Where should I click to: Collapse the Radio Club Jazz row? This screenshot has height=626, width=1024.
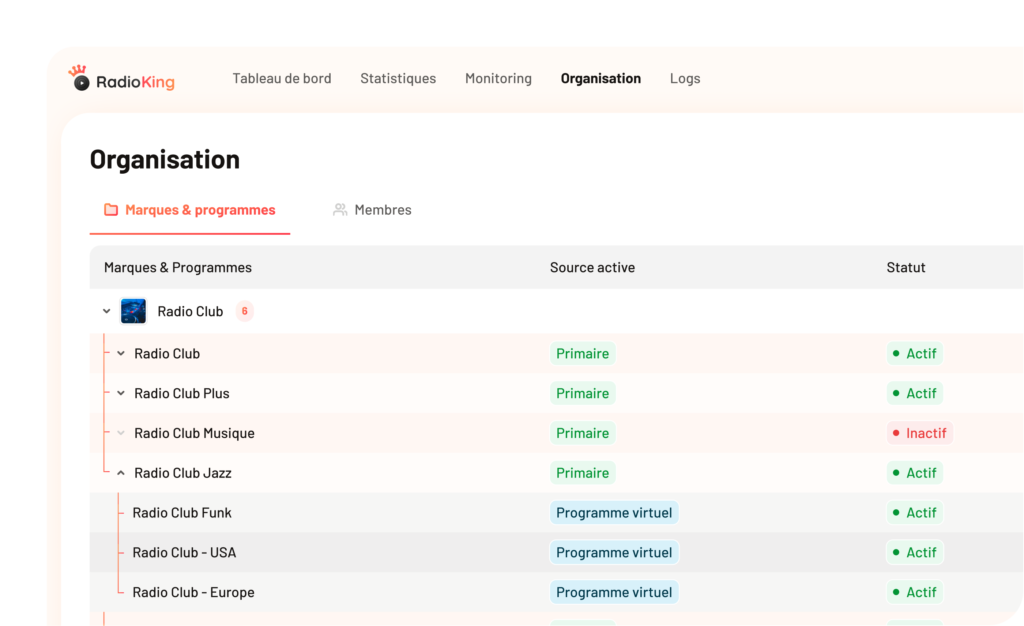click(121, 473)
